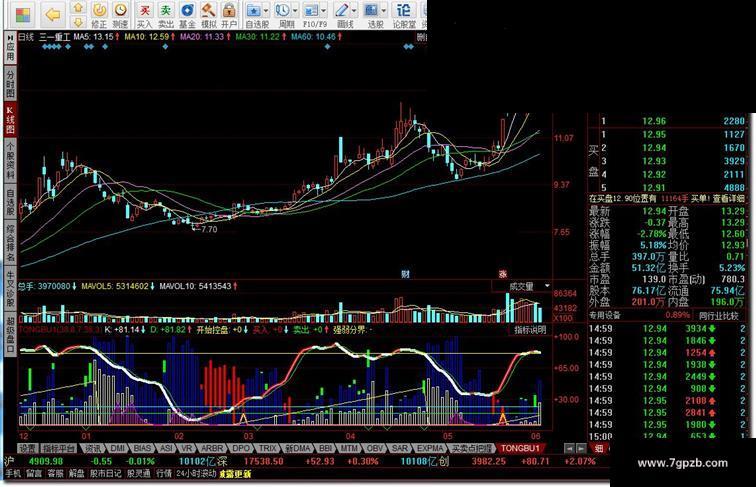The image size is (756, 487).
Task: Click the up arrow page icon
Action: point(78,8)
